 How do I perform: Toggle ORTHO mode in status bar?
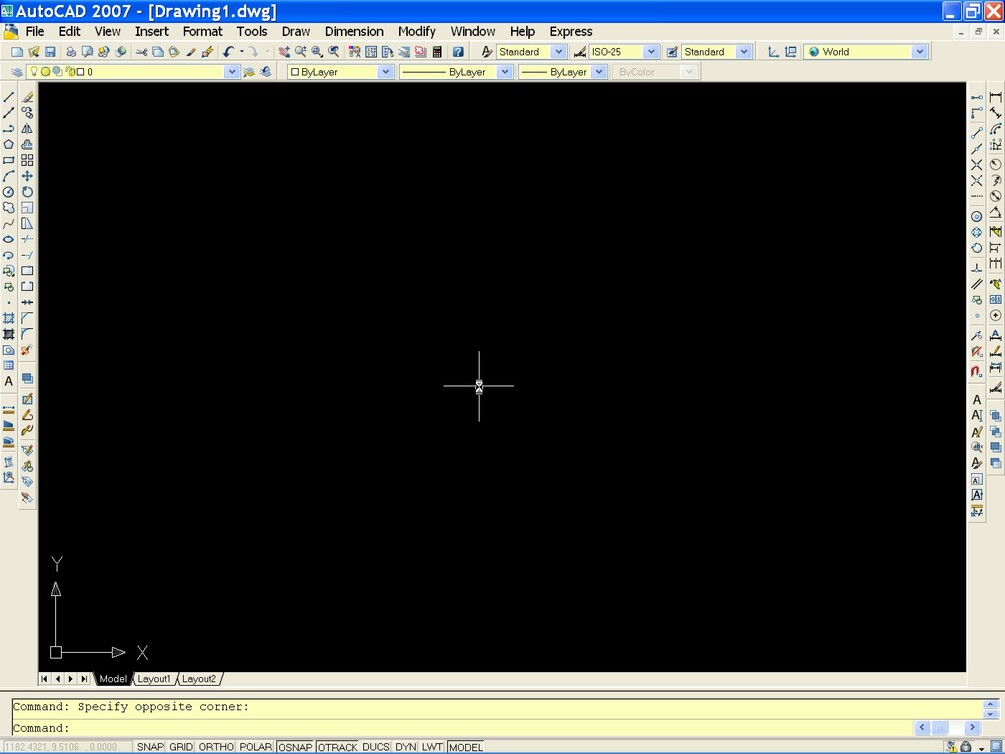coord(216,747)
